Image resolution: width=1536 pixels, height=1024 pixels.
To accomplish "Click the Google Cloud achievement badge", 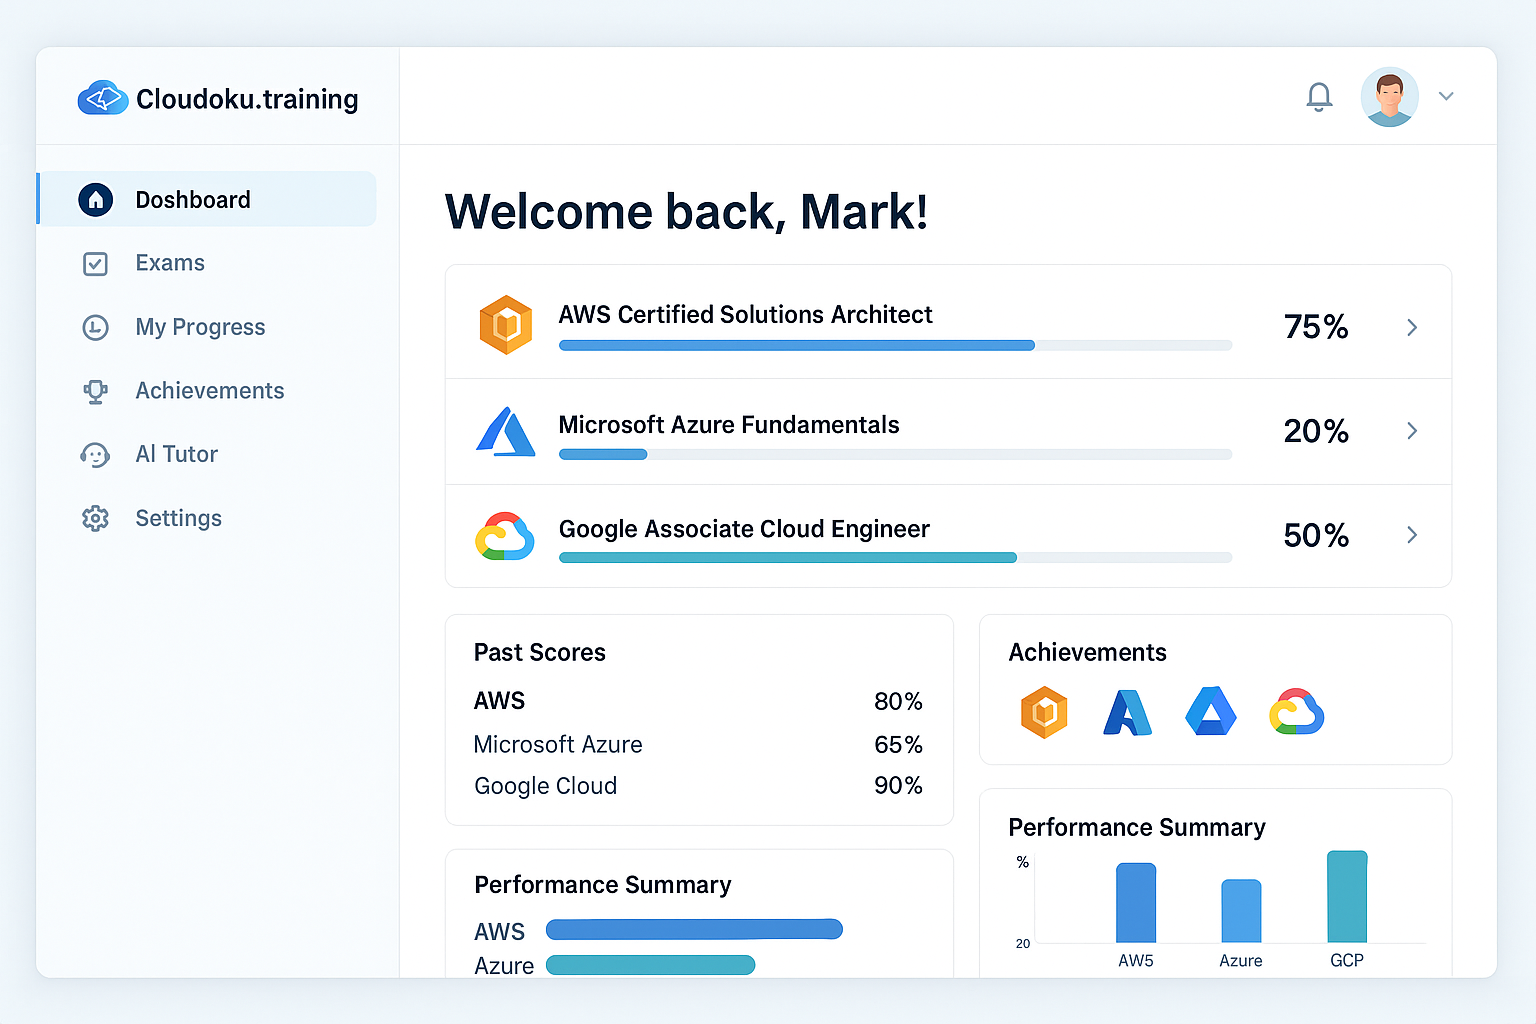I will [1297, 712].
